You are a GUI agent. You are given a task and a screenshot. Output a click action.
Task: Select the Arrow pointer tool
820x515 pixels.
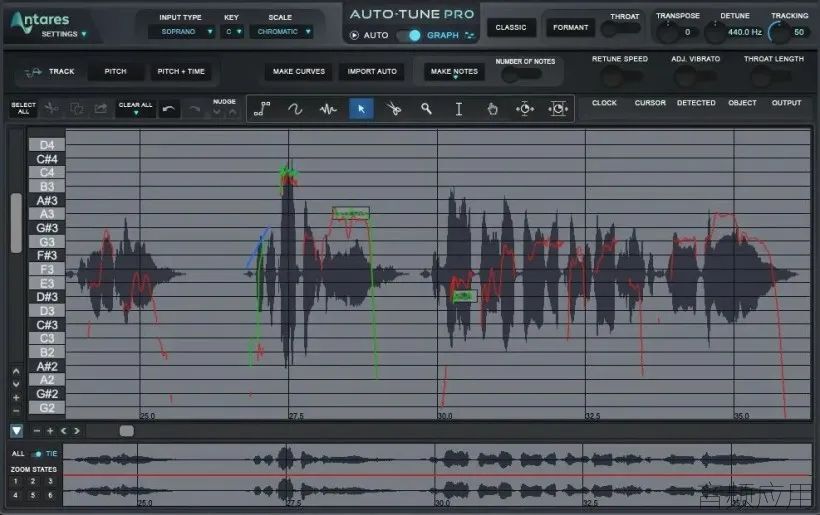point(361,109)
